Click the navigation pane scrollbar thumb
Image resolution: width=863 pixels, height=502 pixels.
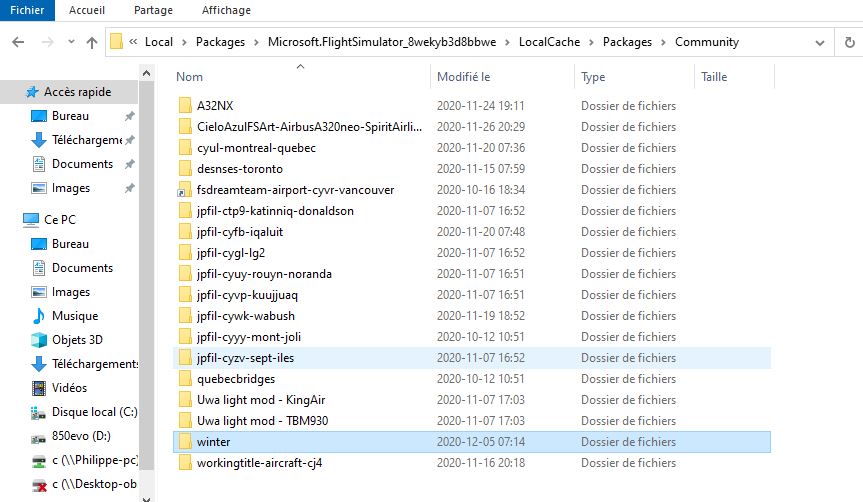coord(146,276)
